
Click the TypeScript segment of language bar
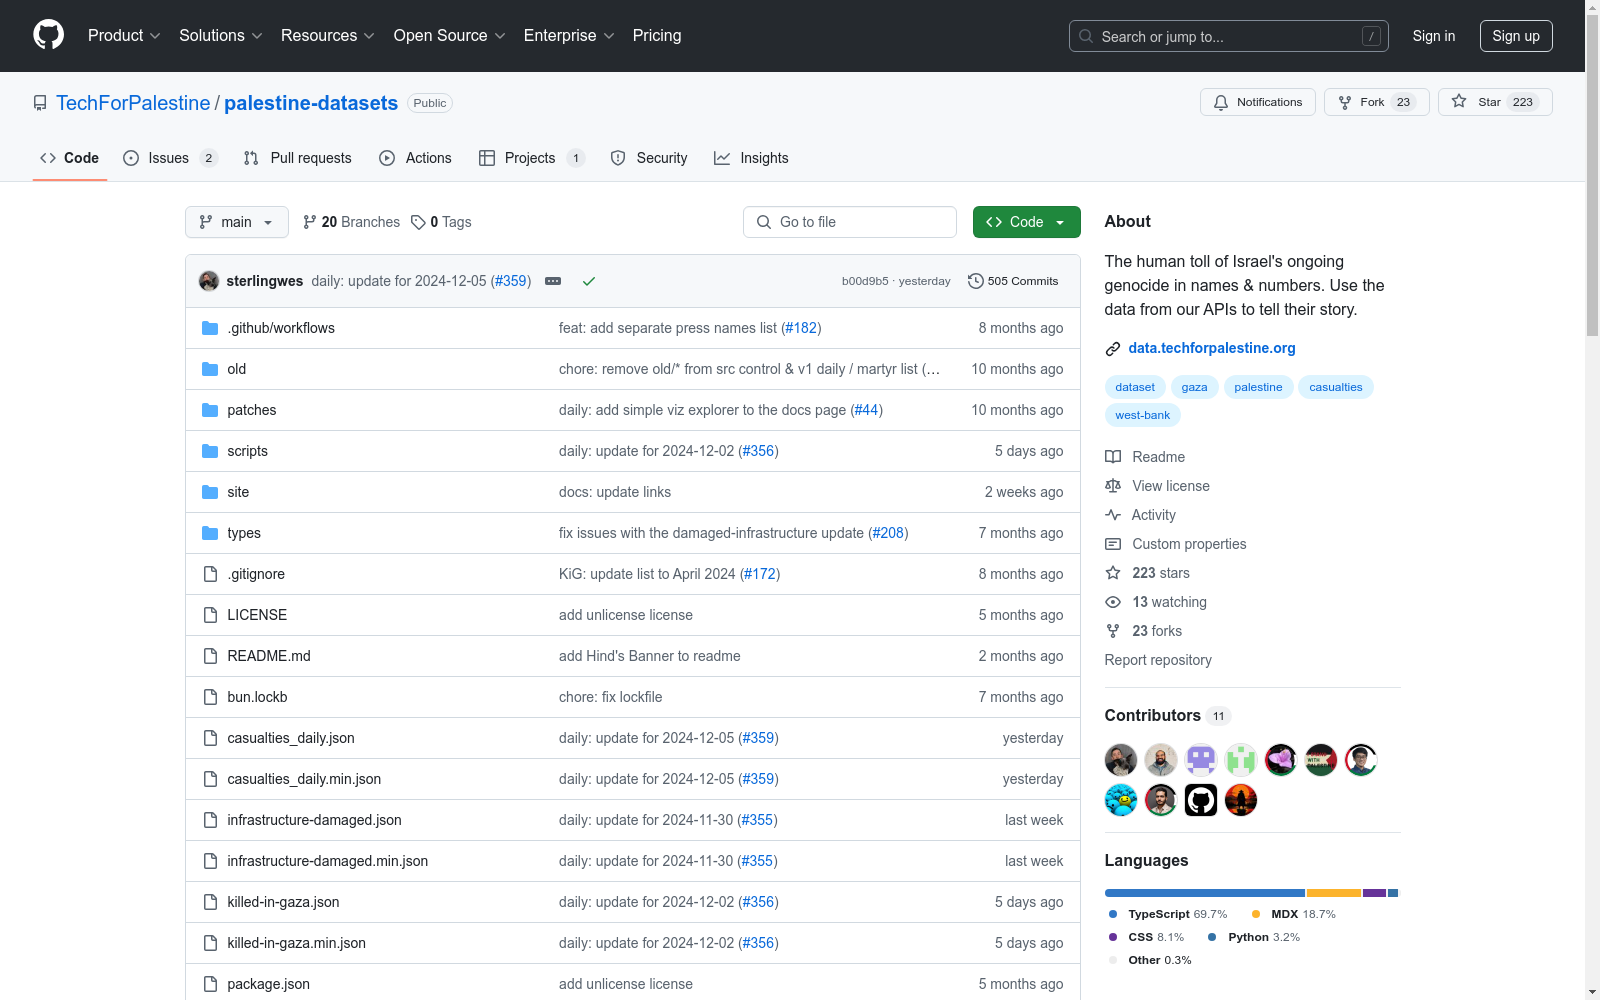point(1205,893)
